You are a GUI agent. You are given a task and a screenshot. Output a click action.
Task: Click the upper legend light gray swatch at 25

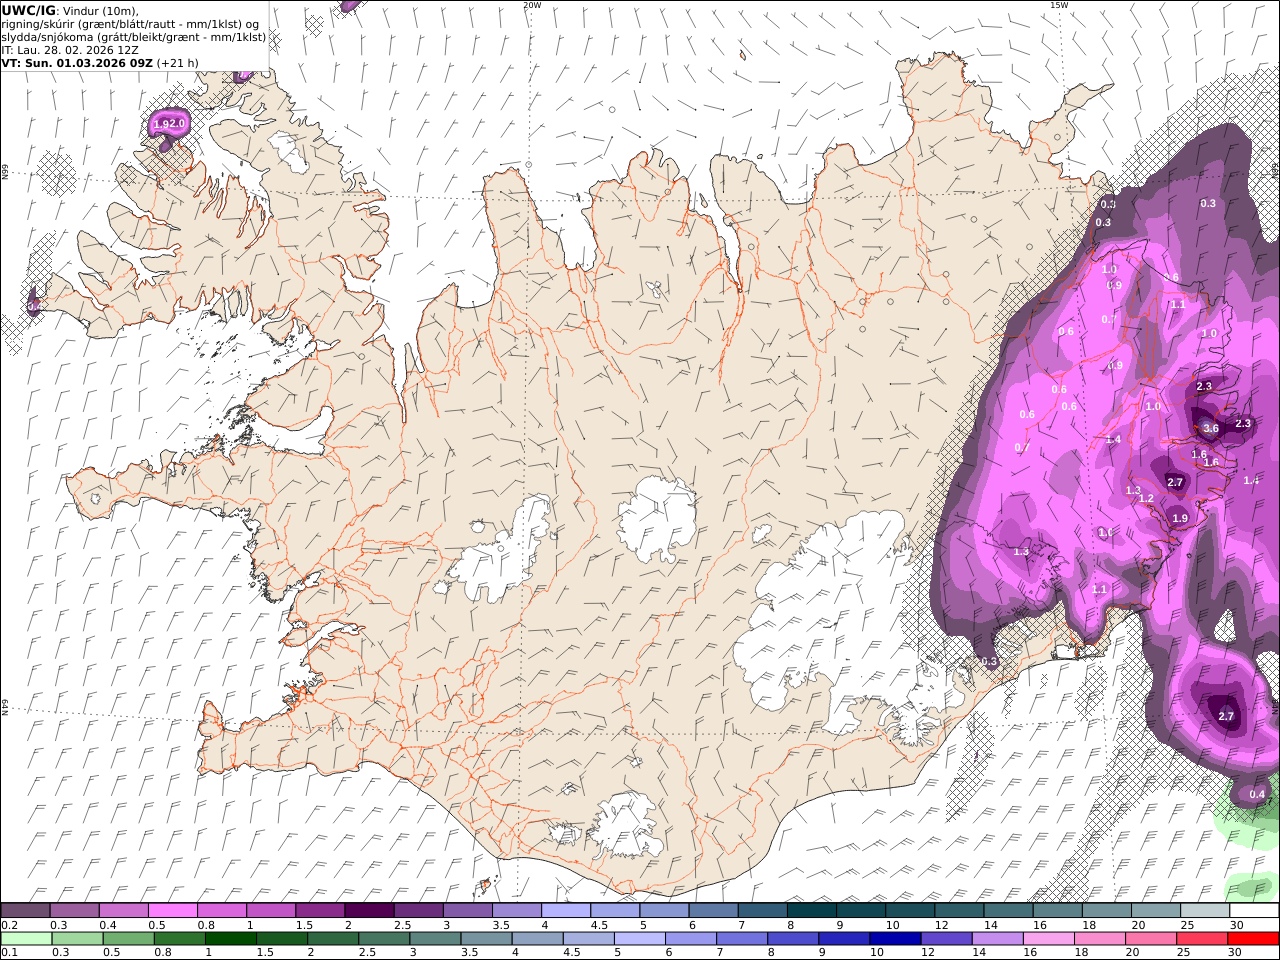tap(1205, 911)
